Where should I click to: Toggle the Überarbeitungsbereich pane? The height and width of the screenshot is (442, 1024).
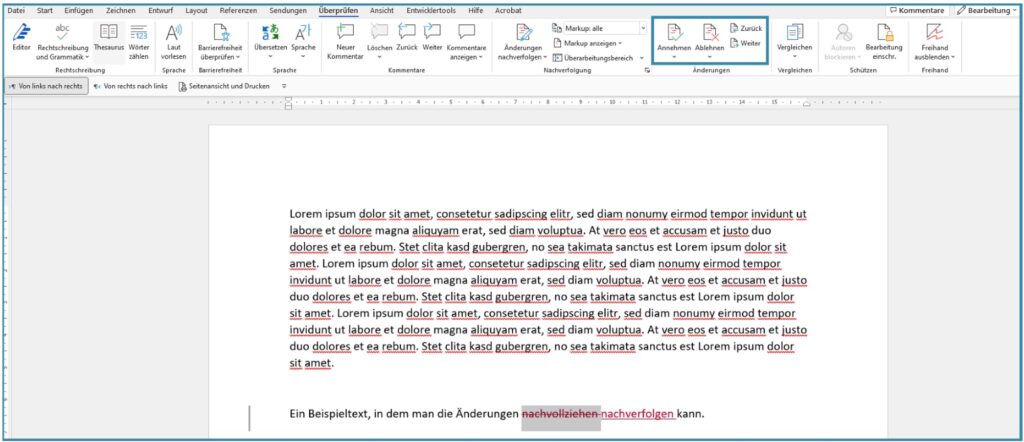coord(597,58)
